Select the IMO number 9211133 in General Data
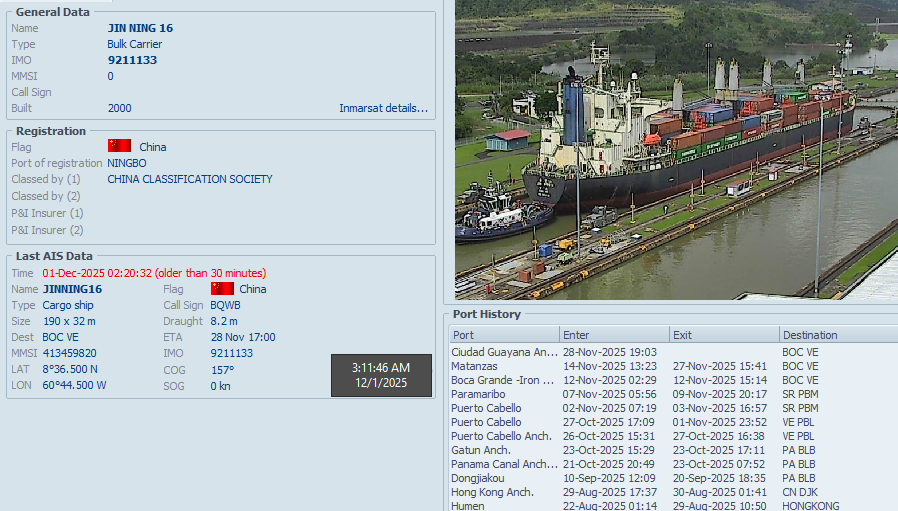The image size is (898, 511). (x=132, y=60)
